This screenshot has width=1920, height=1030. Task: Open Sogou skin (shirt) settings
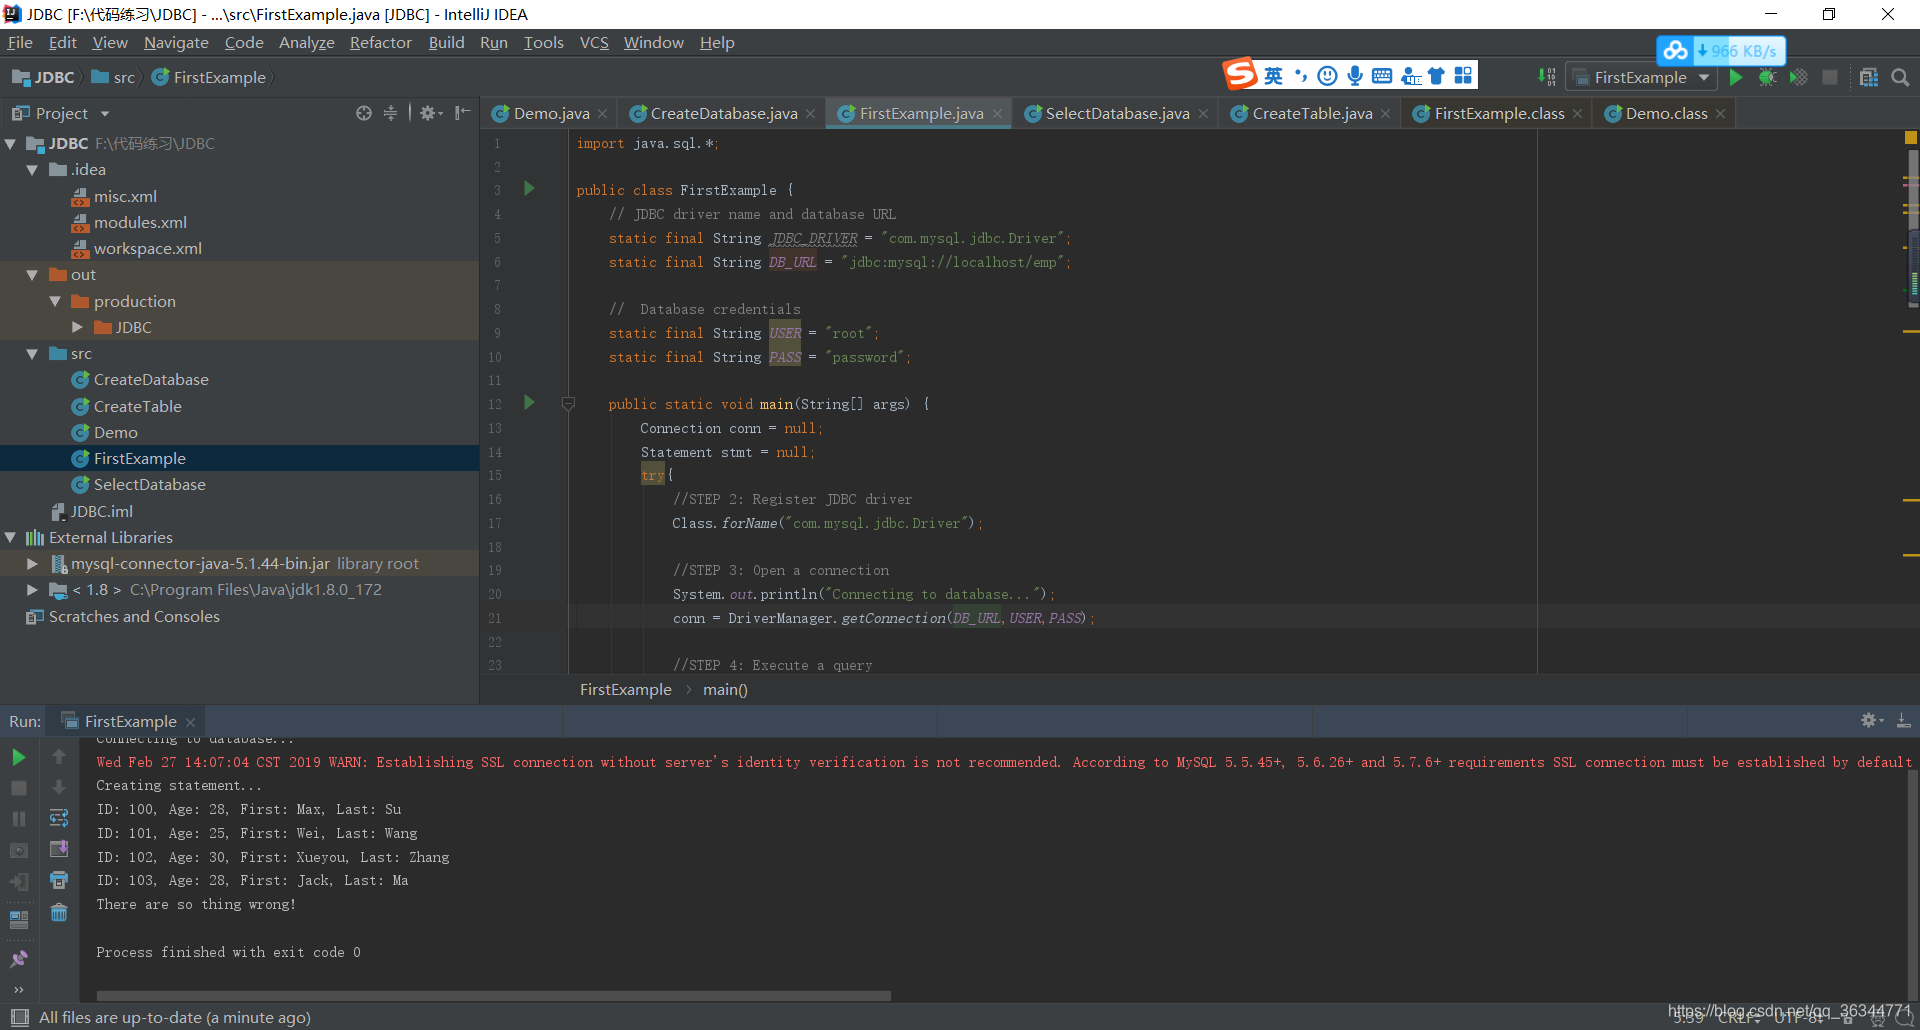tap(1436, 76)
